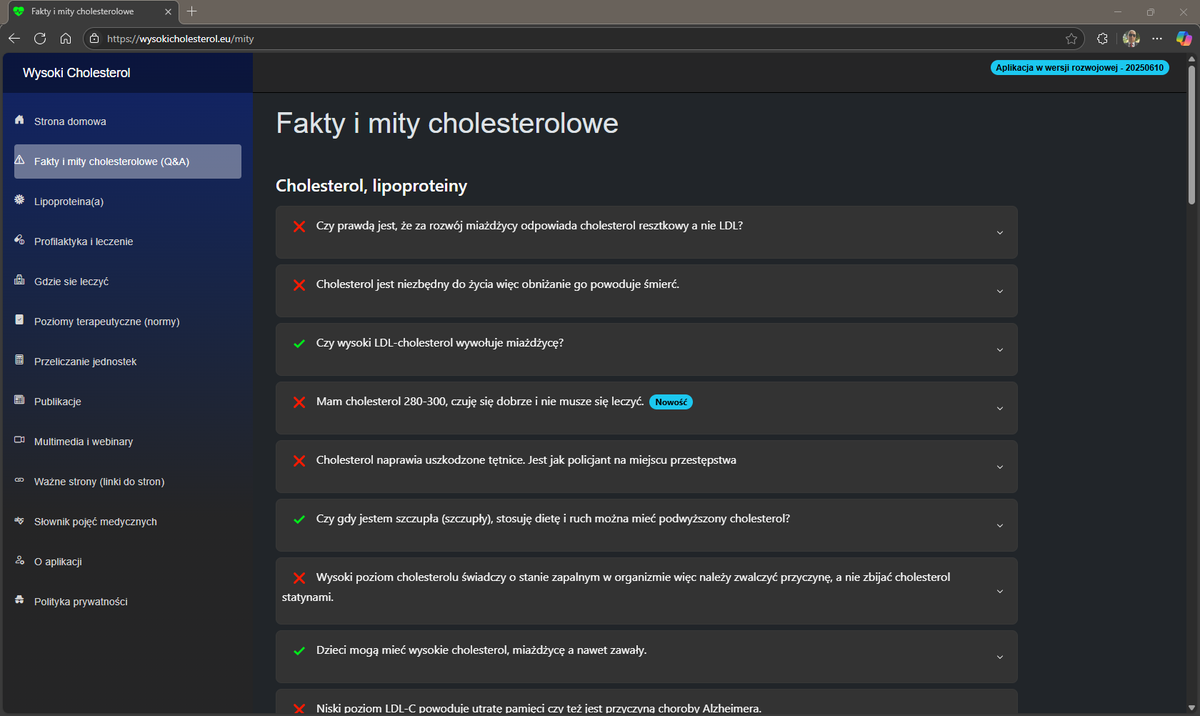Viewport: 1200px width, 716px height.
Task: Open Ważne strony (linki do stron)
Action: point(127,481)
